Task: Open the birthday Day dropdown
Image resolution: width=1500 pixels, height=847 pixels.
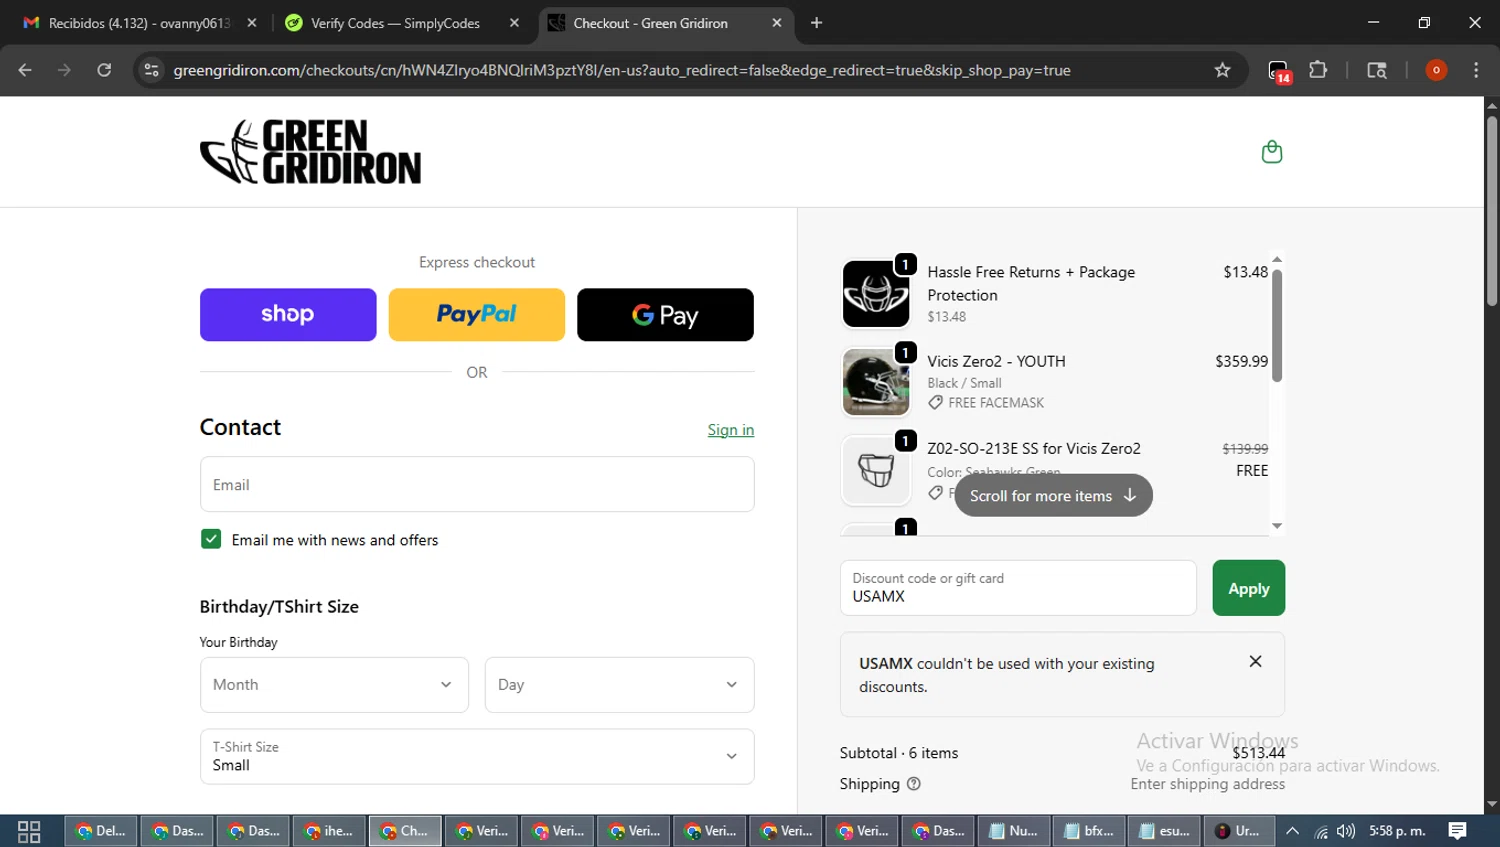Action: (x=619, y=685)
